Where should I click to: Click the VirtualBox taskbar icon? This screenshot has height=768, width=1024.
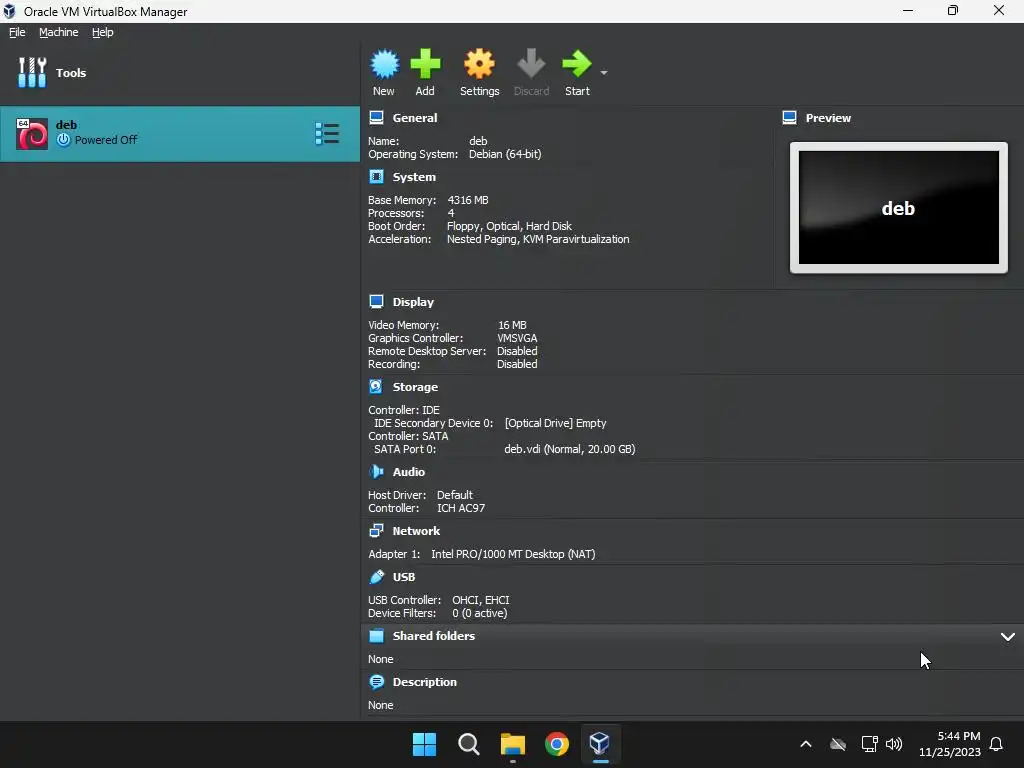(600, 744)
